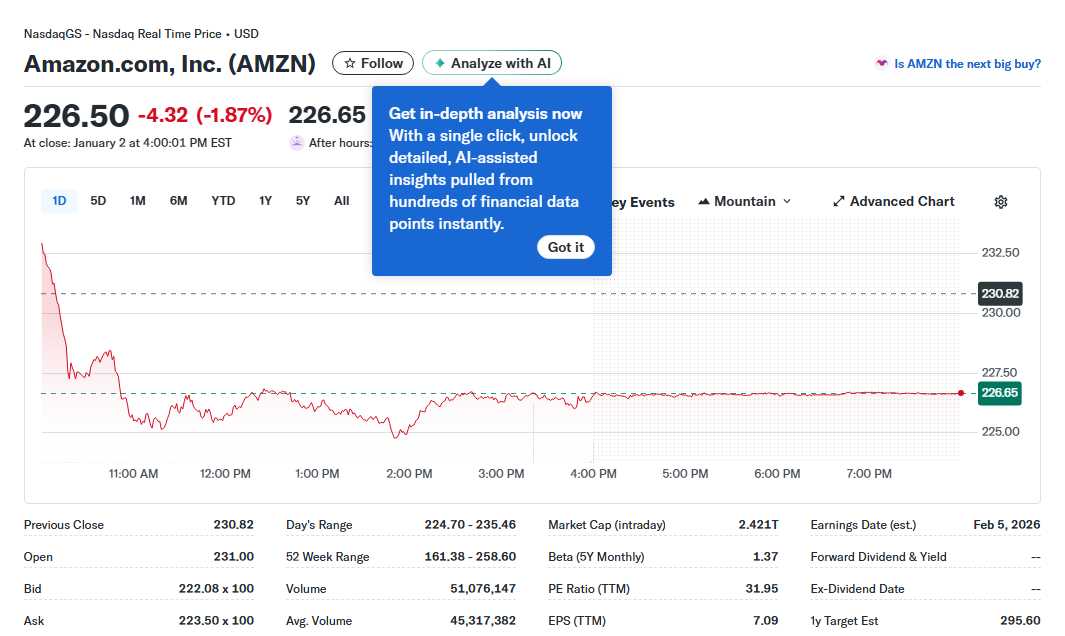Follow the AMZN stock
Image resolution: width=1065 pixels, height=636 pixels.
[x=372, y=62]
